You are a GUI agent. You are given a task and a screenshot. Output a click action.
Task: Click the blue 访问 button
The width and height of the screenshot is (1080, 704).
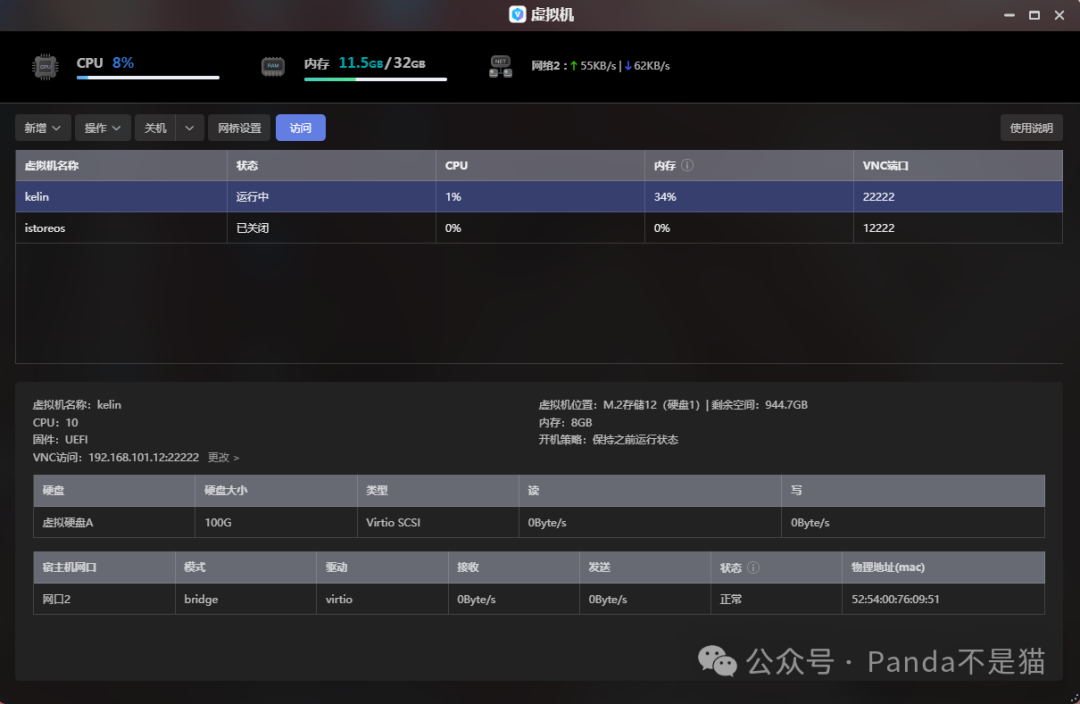pyautogui.click(x=300, y=128)
